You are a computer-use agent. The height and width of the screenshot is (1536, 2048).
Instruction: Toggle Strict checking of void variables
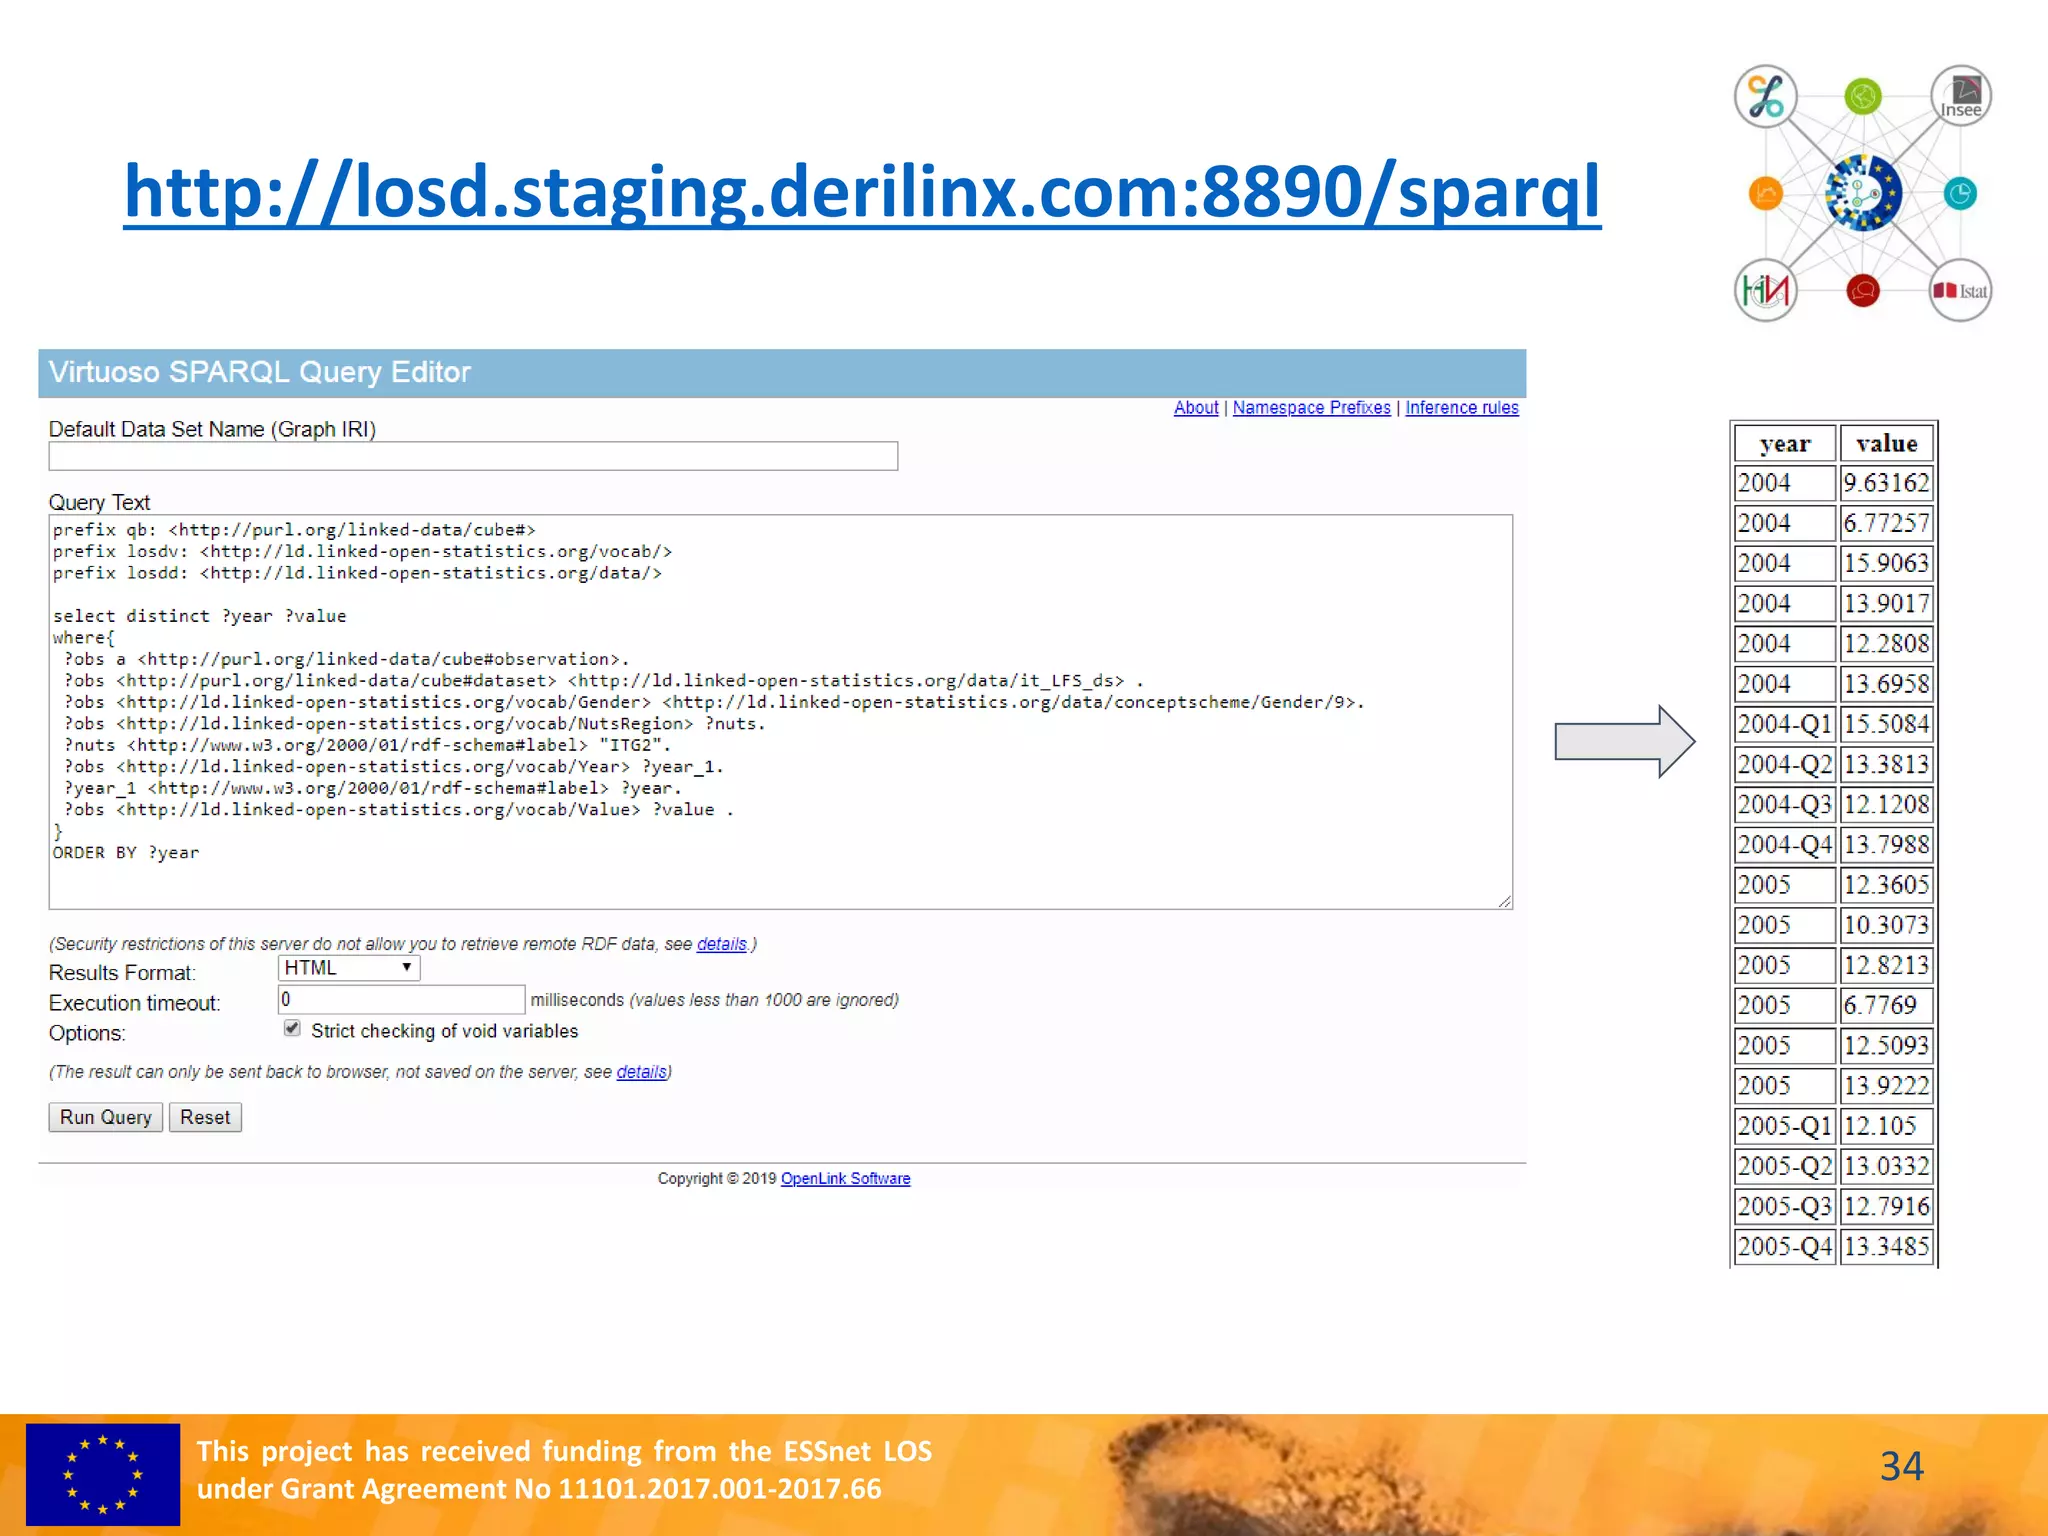292,1029
